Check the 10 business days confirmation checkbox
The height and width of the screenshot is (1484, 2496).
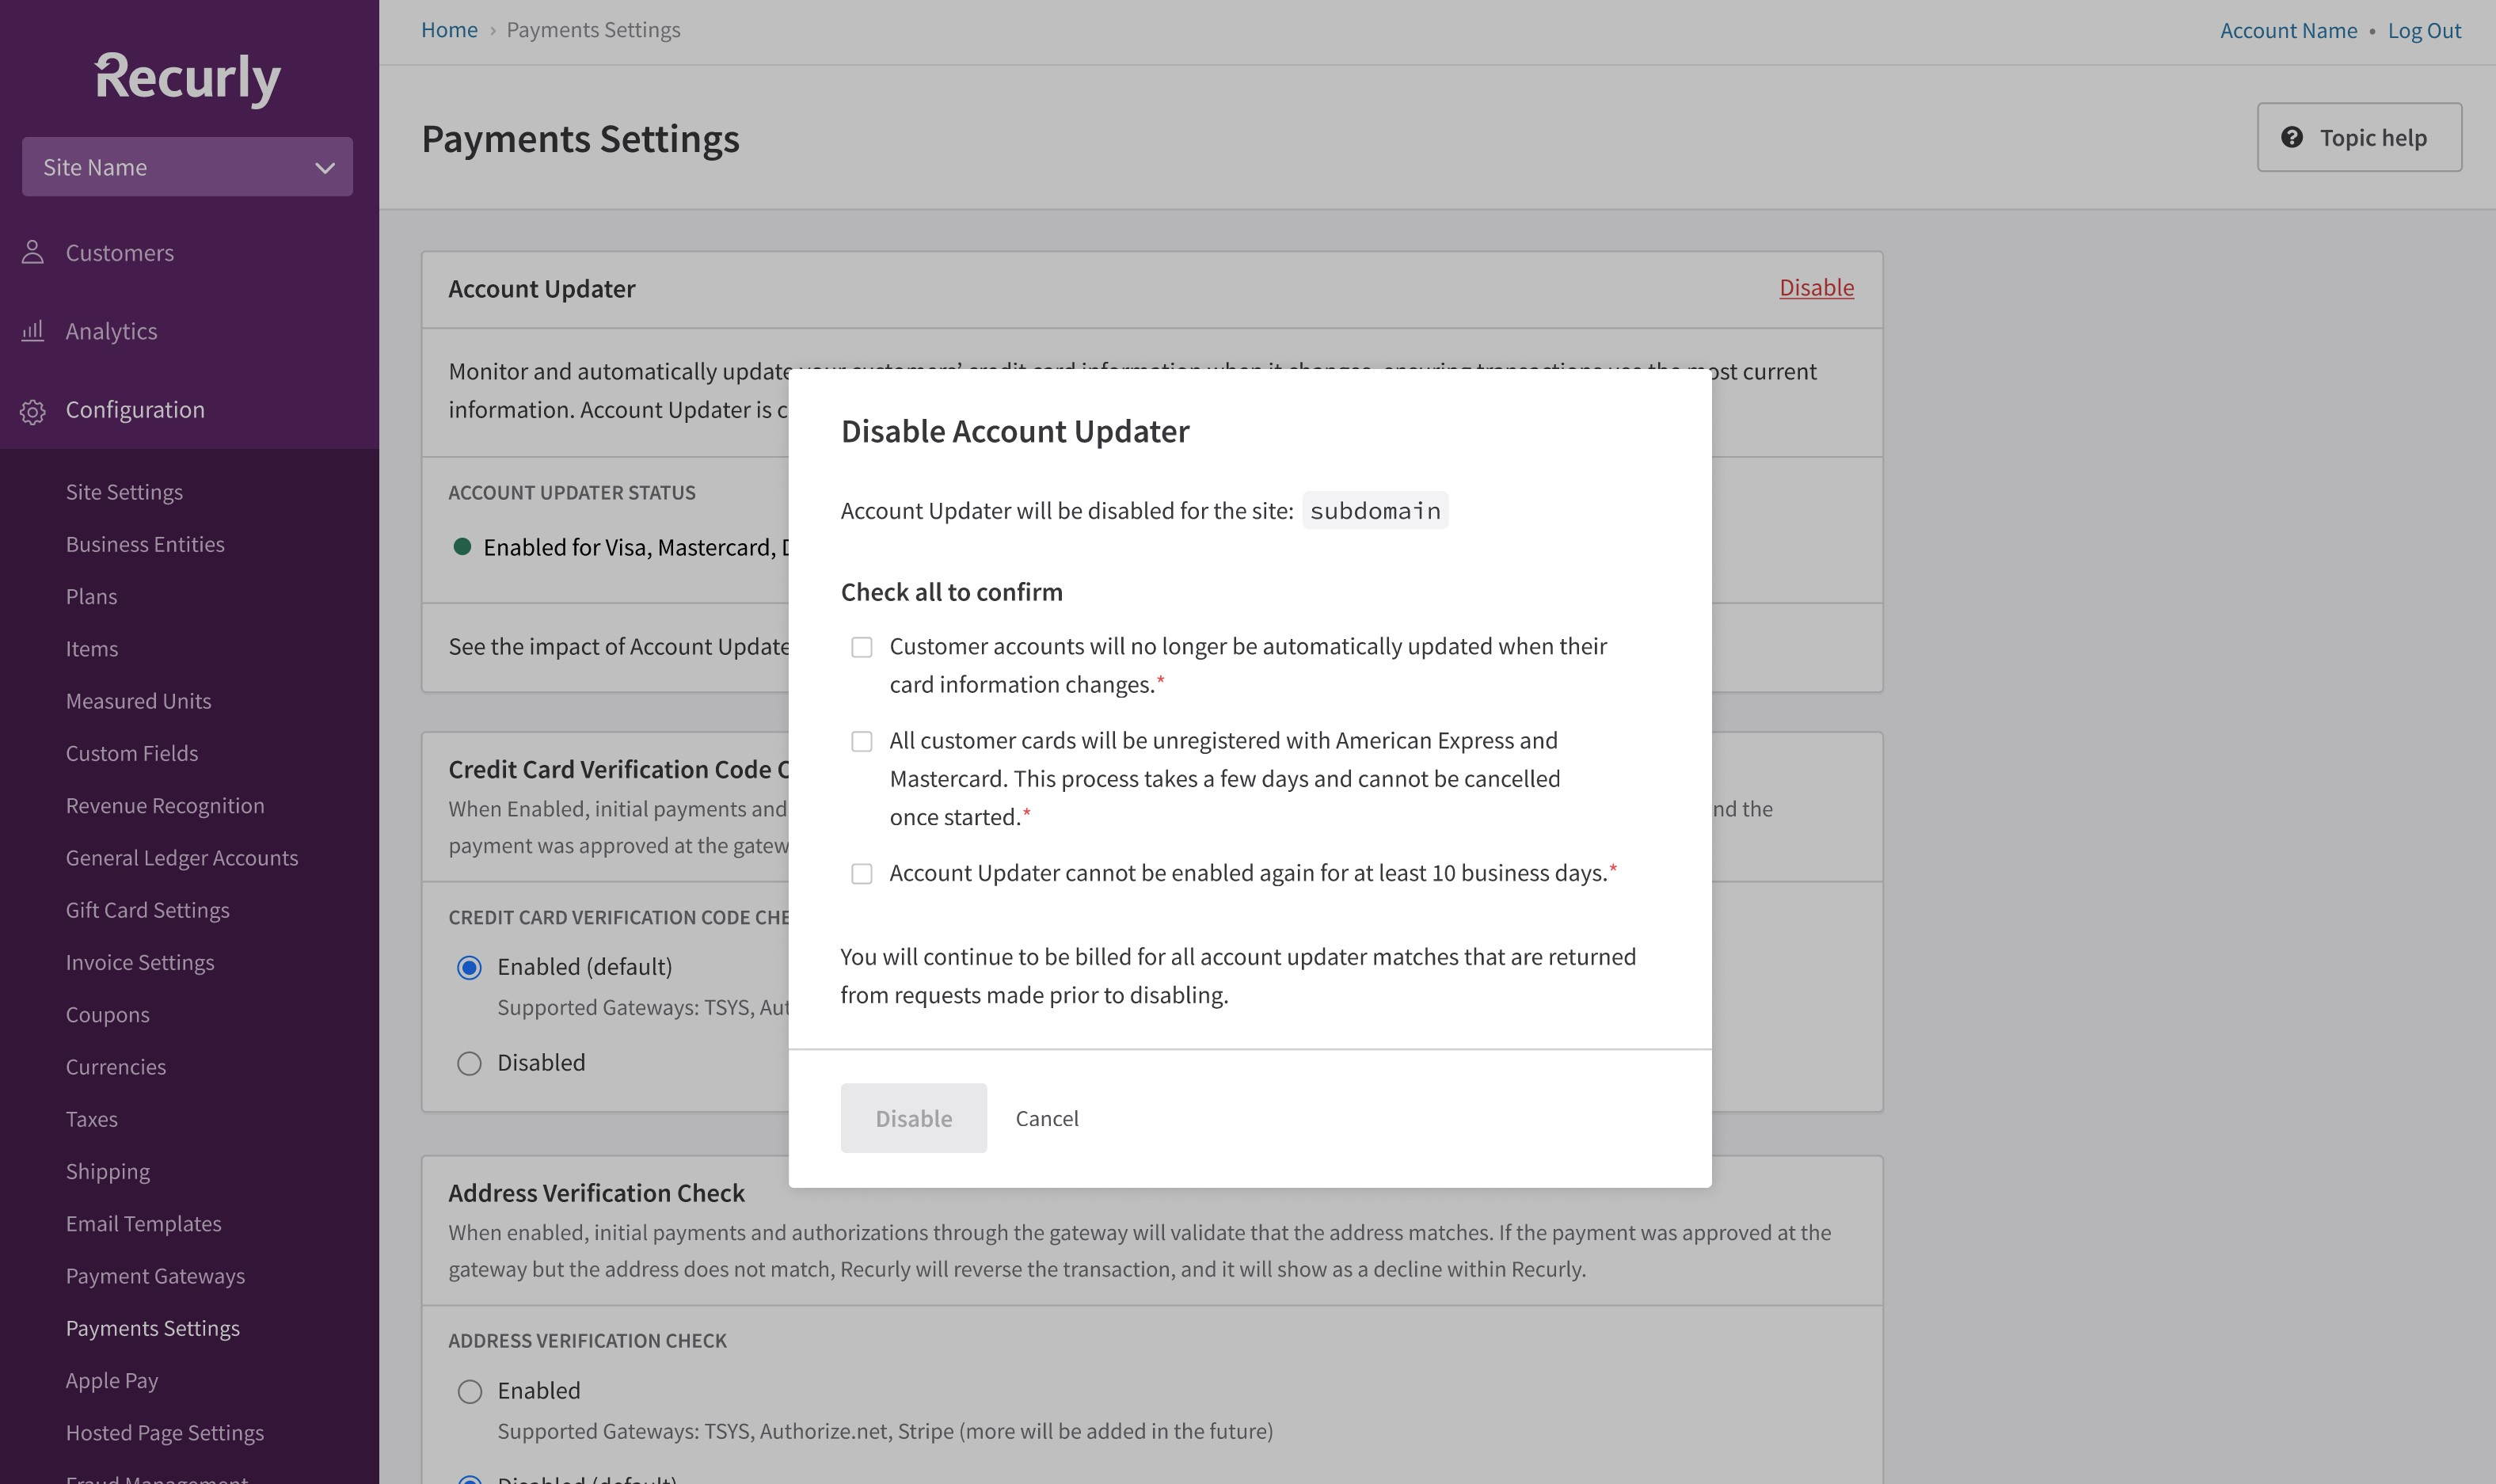pyautogui.click(x=861, y=874)
